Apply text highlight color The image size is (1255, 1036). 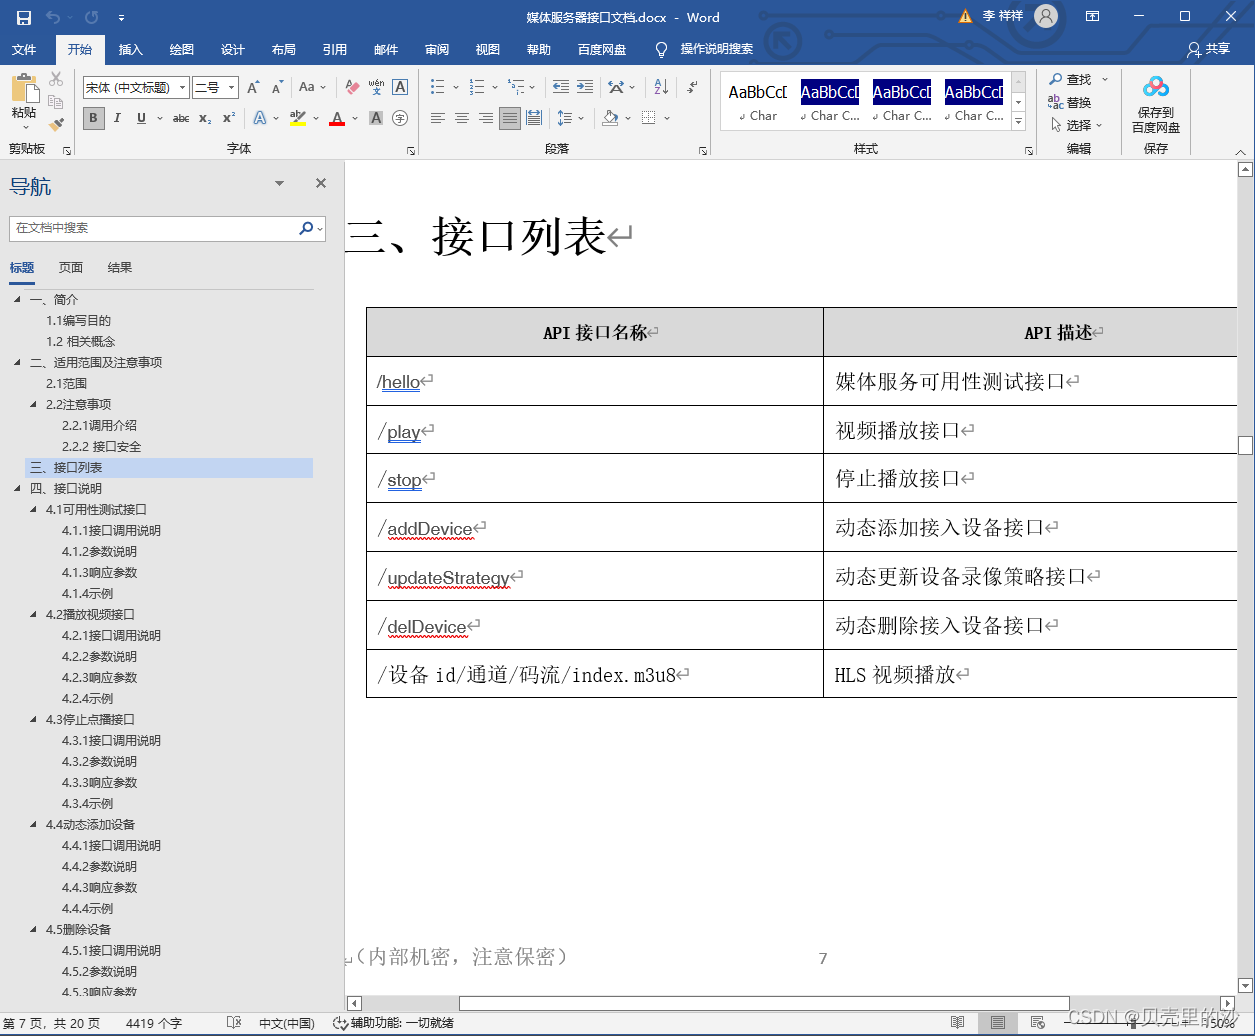pos(297,118)
